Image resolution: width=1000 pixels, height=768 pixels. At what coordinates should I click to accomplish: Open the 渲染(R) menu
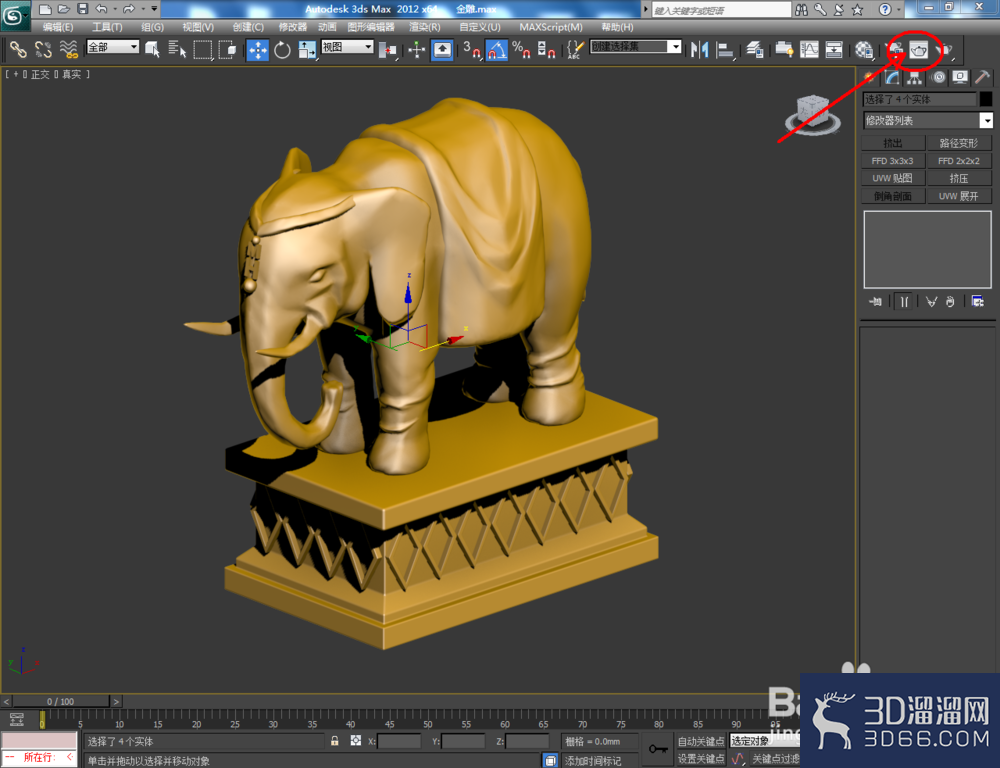(x=425, y=27)
